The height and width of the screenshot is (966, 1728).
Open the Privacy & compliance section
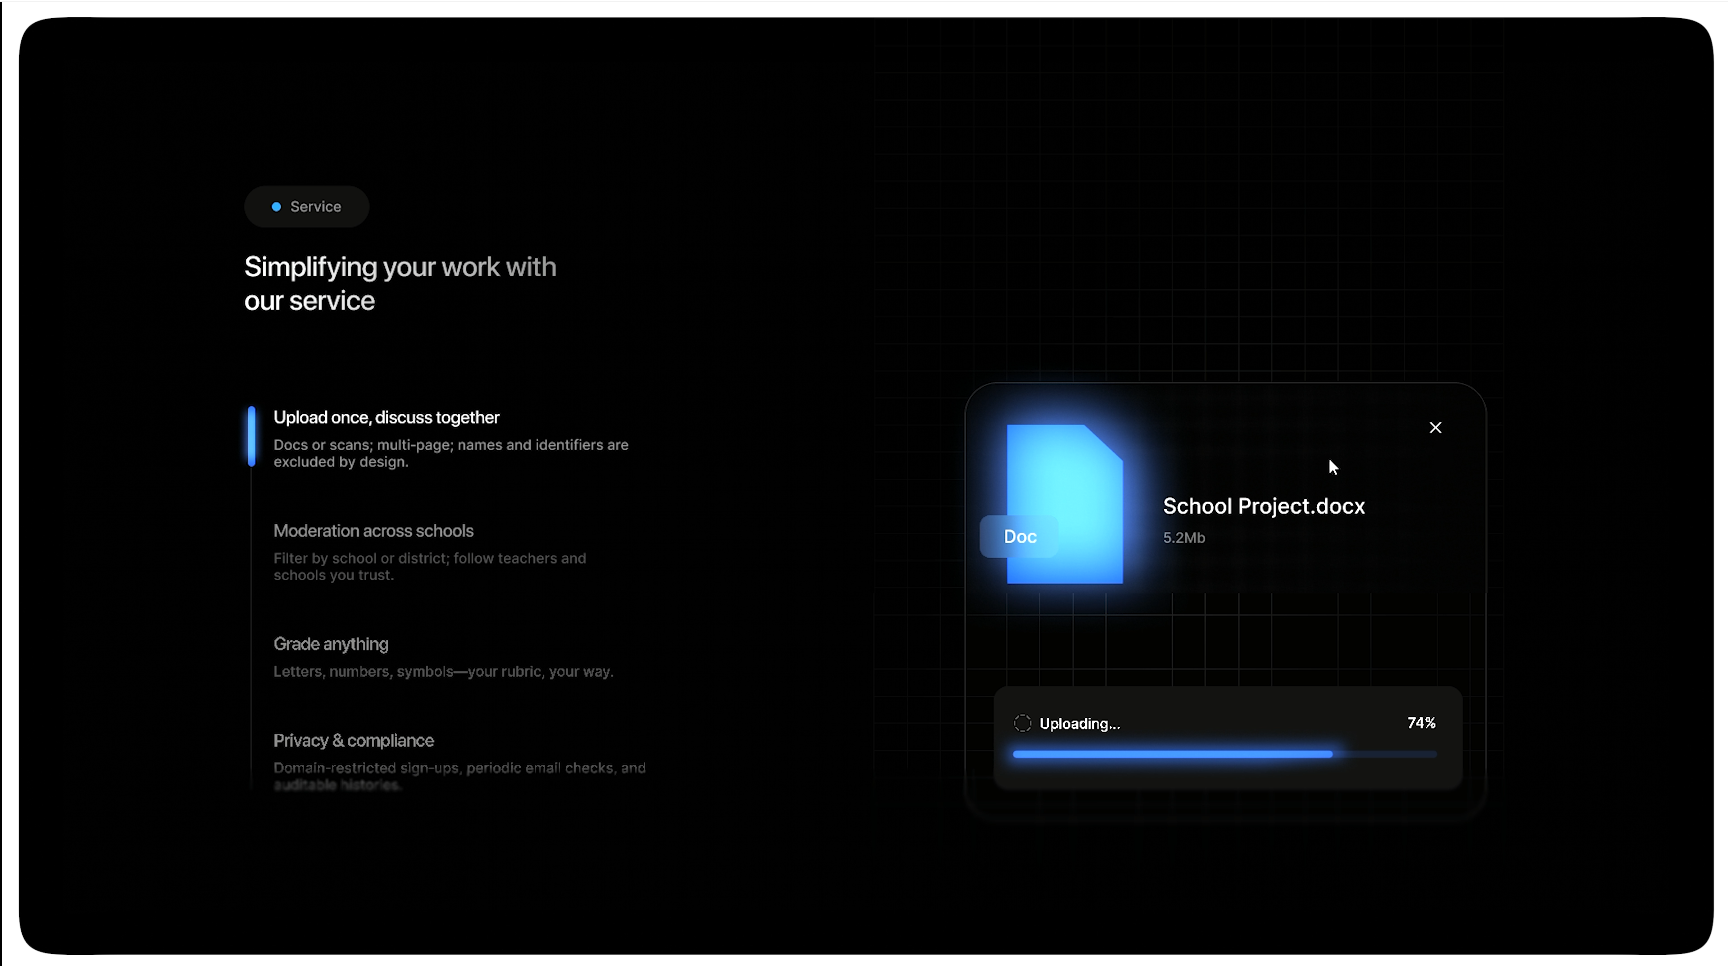(x=353, y=741)
